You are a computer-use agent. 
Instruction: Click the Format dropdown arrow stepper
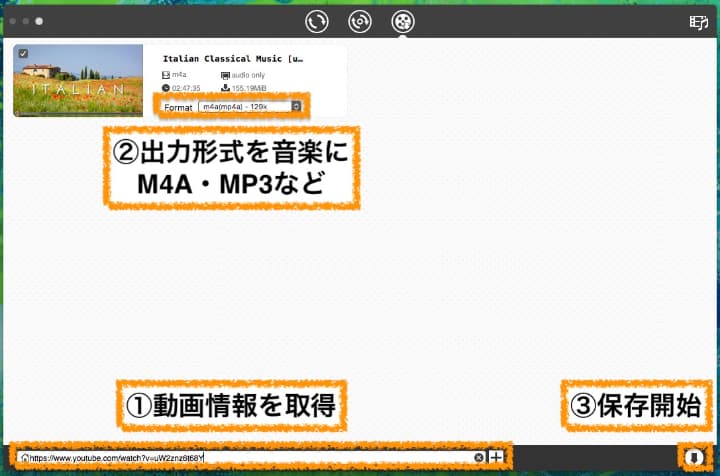click(297, 106)
